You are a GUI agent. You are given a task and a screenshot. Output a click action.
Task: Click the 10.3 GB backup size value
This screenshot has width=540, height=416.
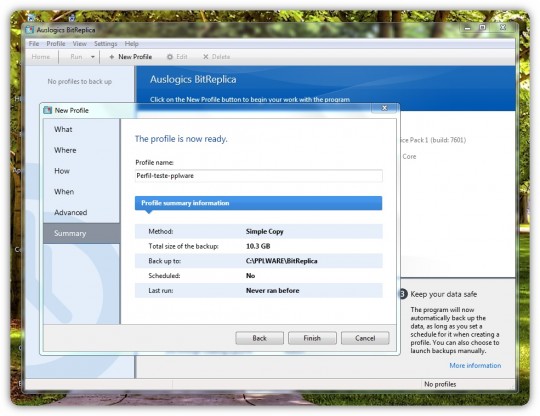(x=258, y=246)
